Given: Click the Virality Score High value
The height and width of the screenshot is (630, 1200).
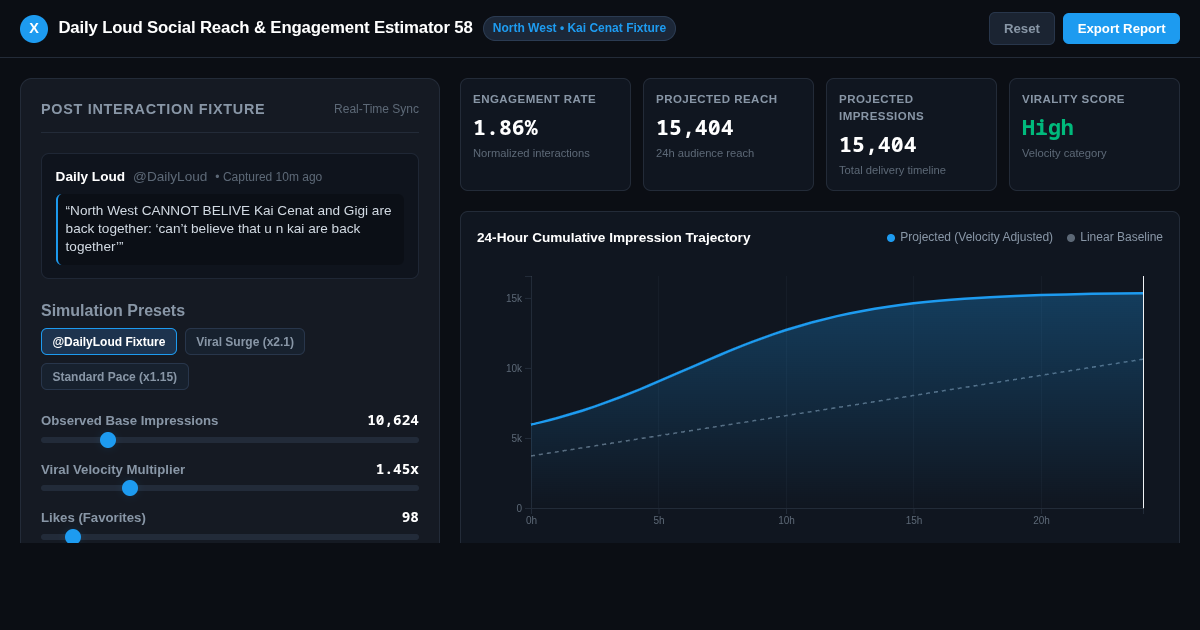Looking at the screenshot, I should (1047, 128).
